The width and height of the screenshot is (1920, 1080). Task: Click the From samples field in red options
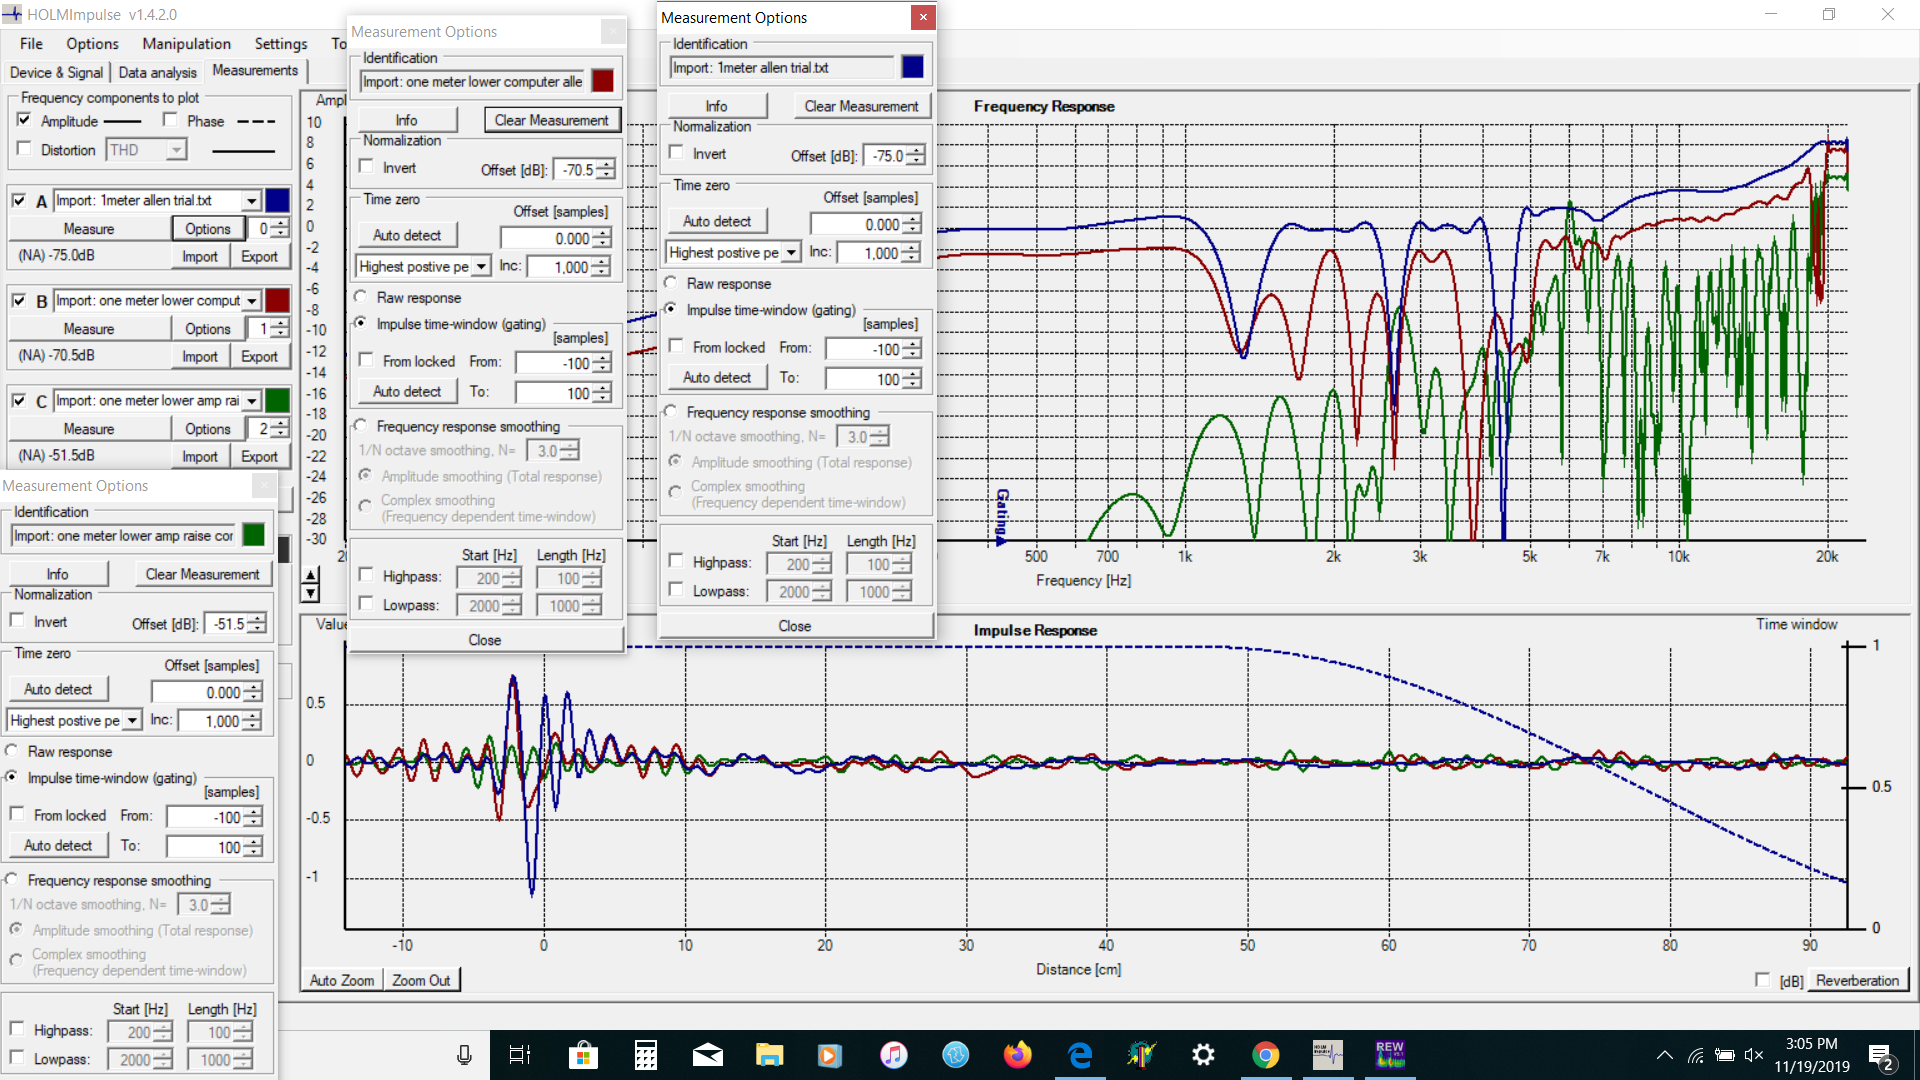click(x=554, y=364)
